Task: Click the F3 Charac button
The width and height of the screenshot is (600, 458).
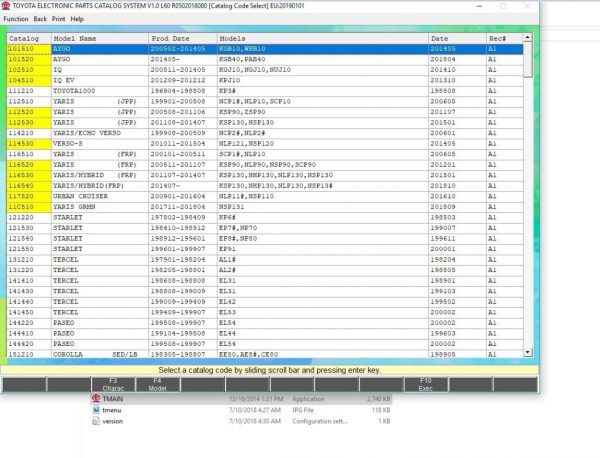Action: click(113, 384)
